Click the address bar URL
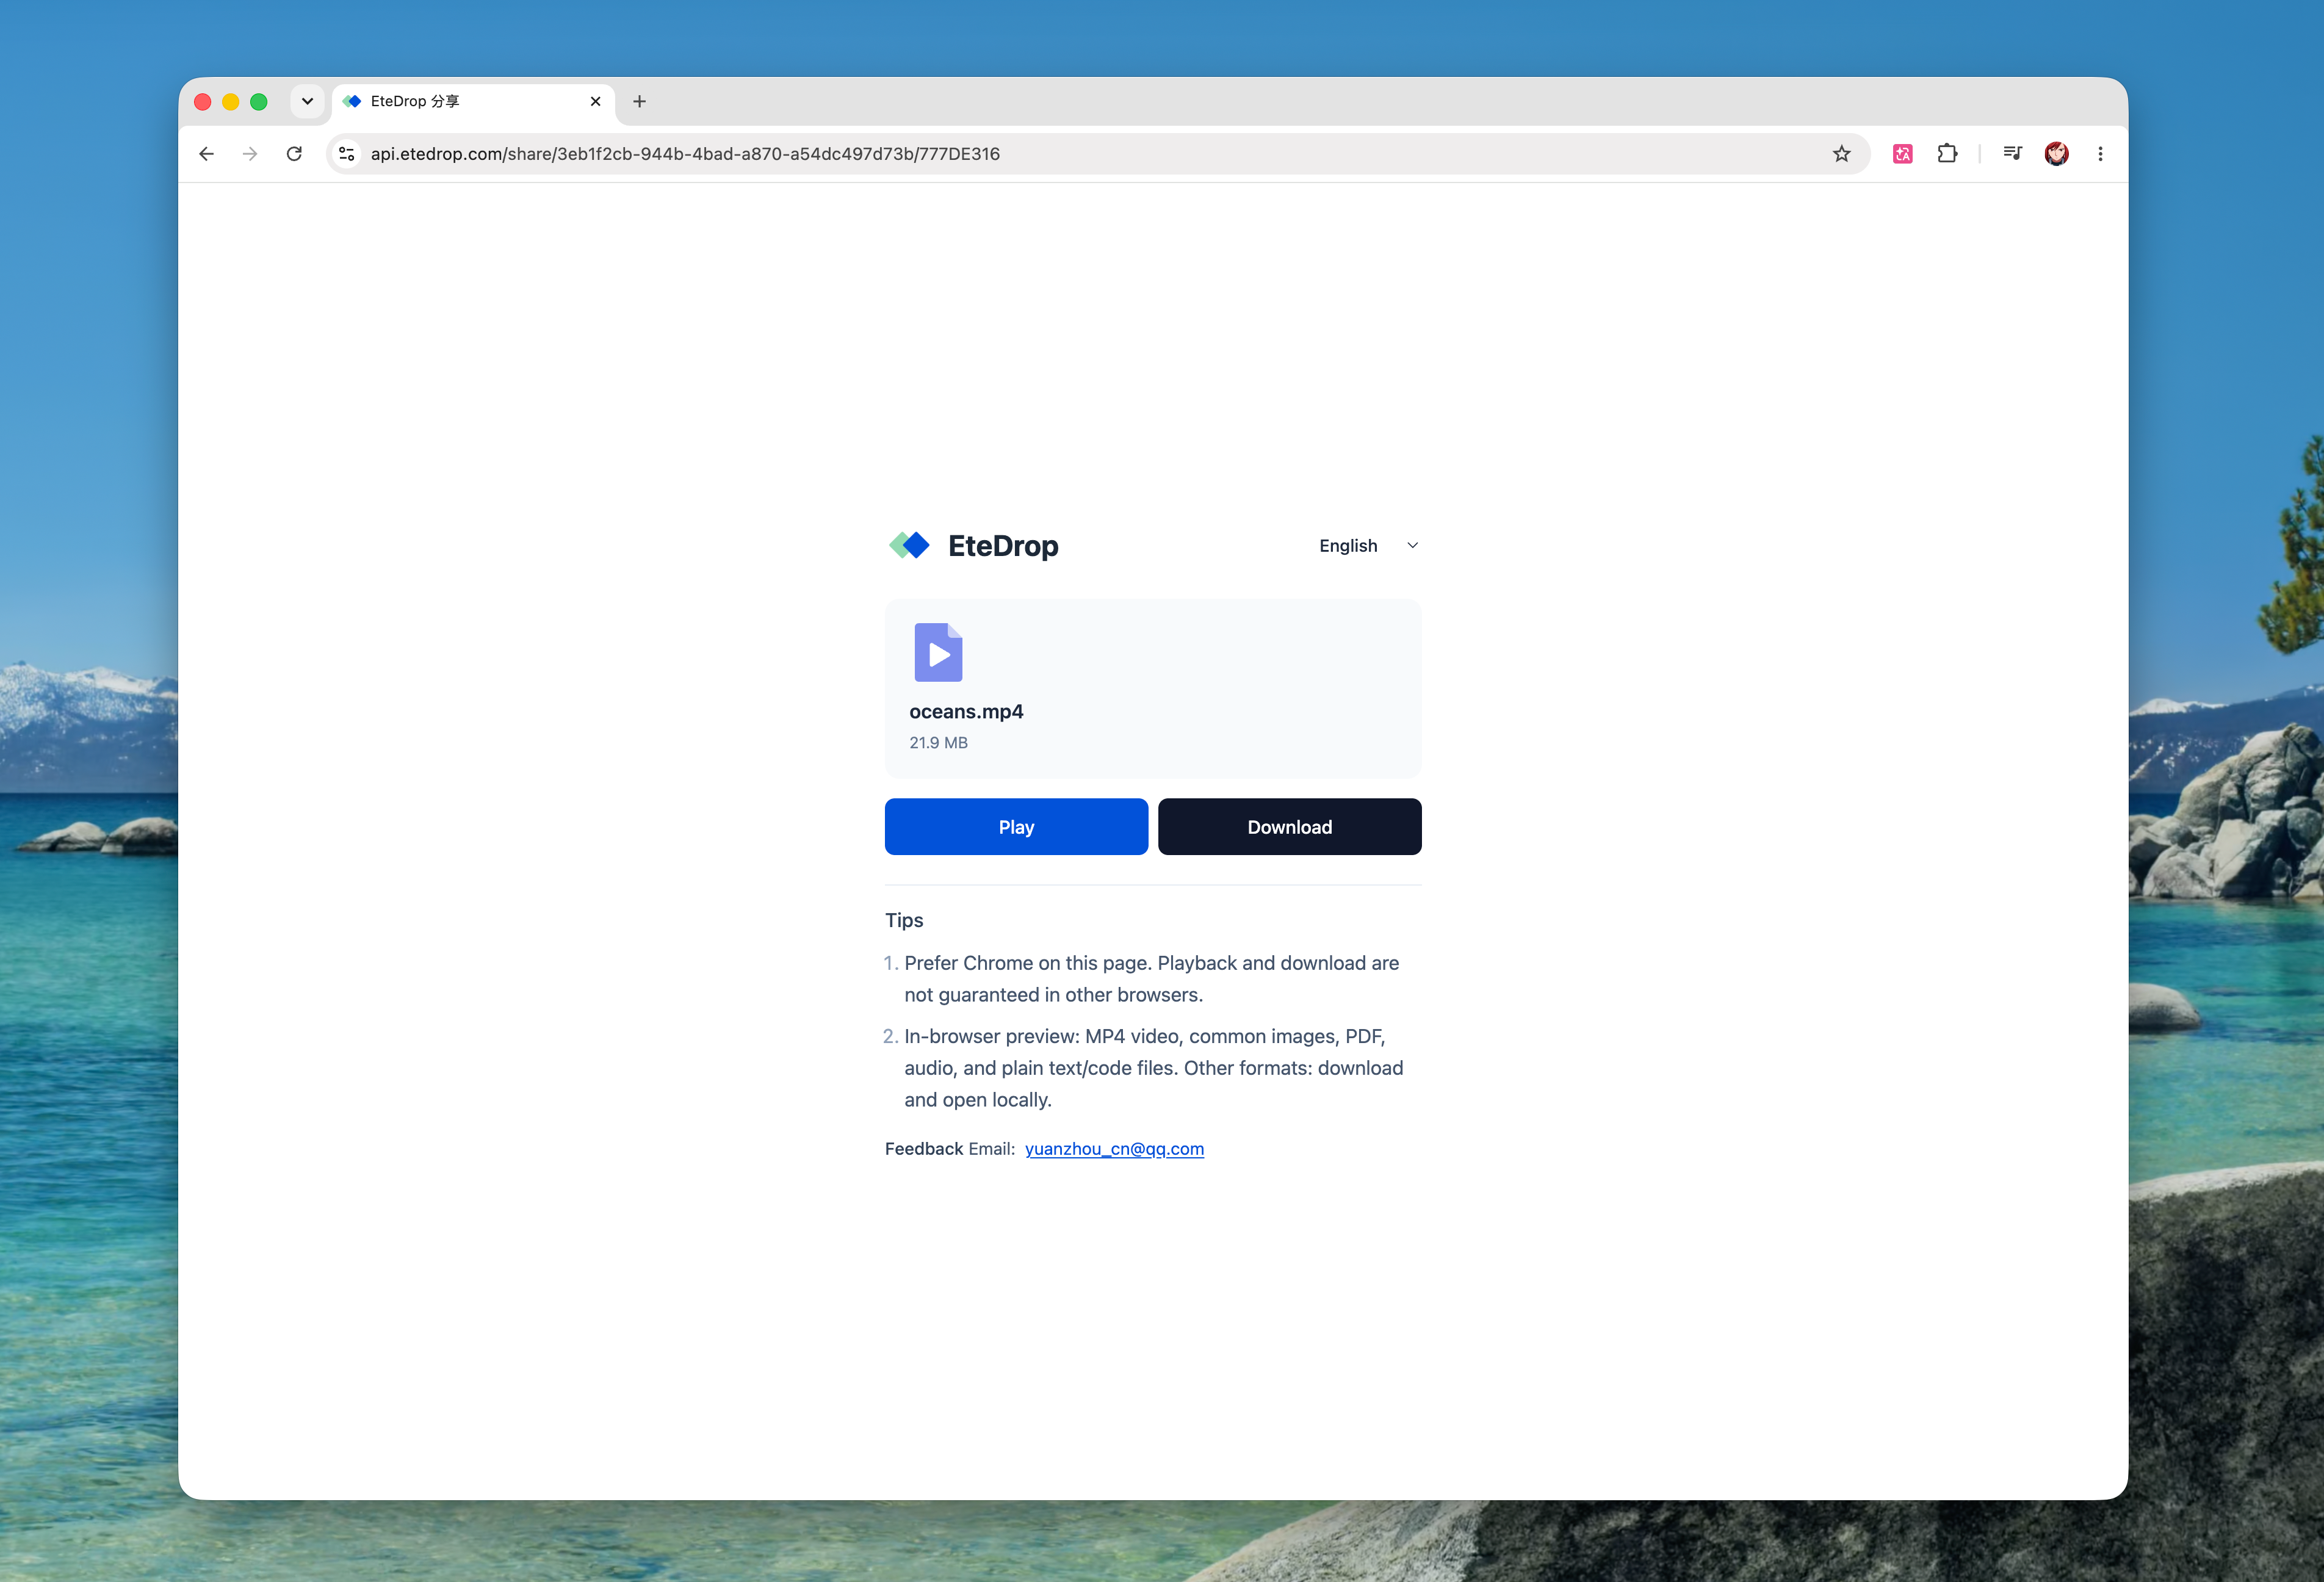 tap(685, 154)
